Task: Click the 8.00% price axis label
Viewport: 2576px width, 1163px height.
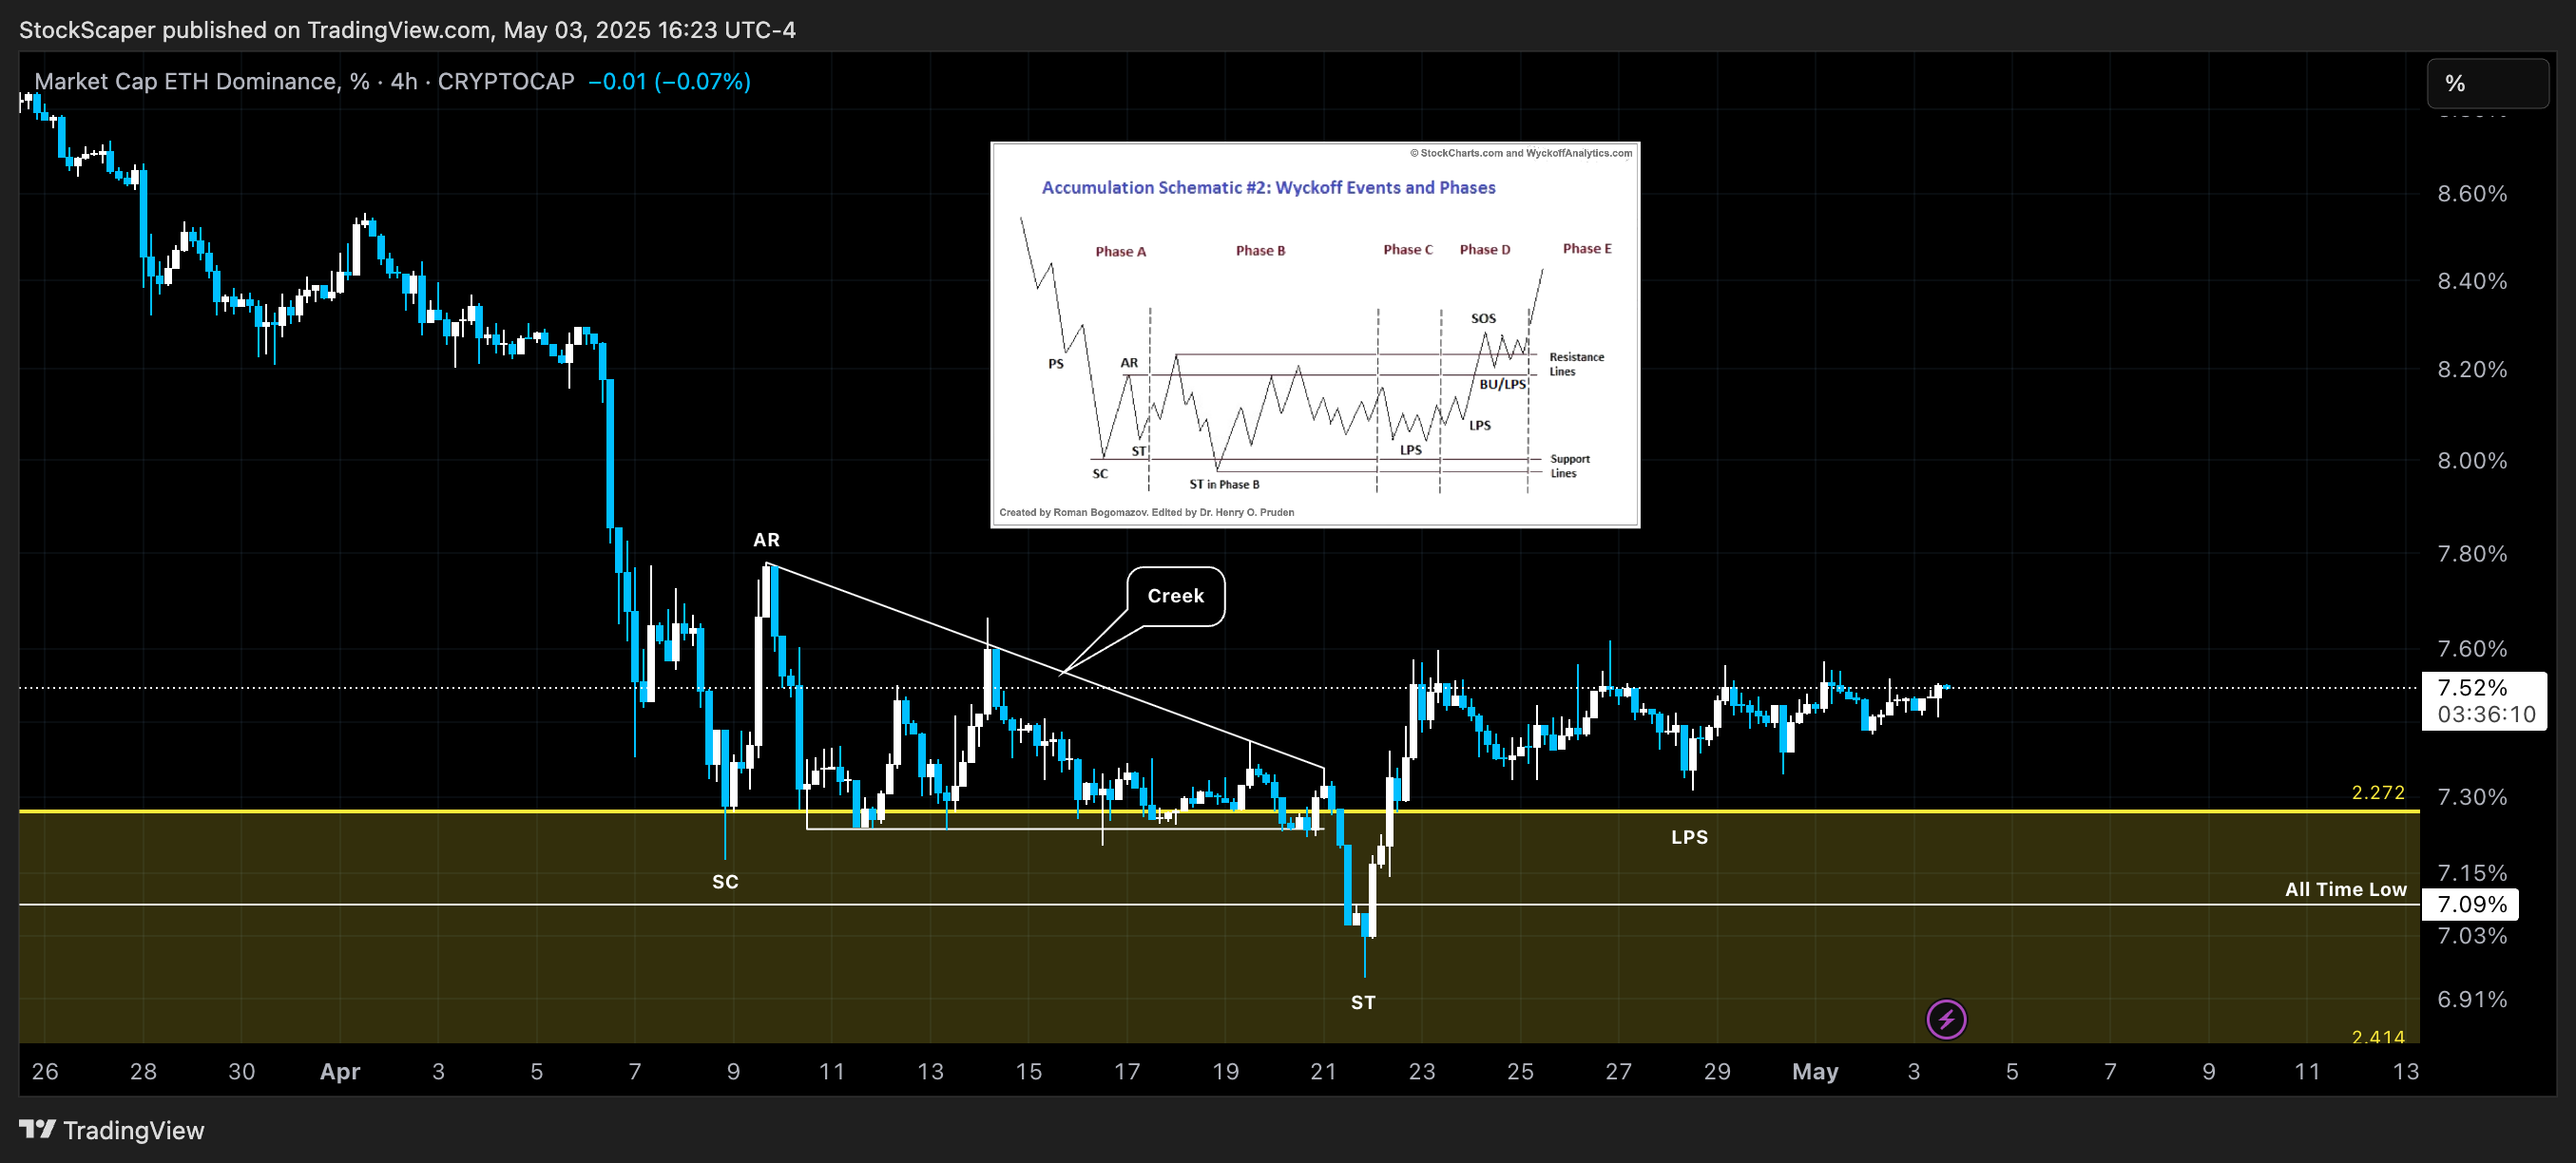Action: click(2472, 460)
